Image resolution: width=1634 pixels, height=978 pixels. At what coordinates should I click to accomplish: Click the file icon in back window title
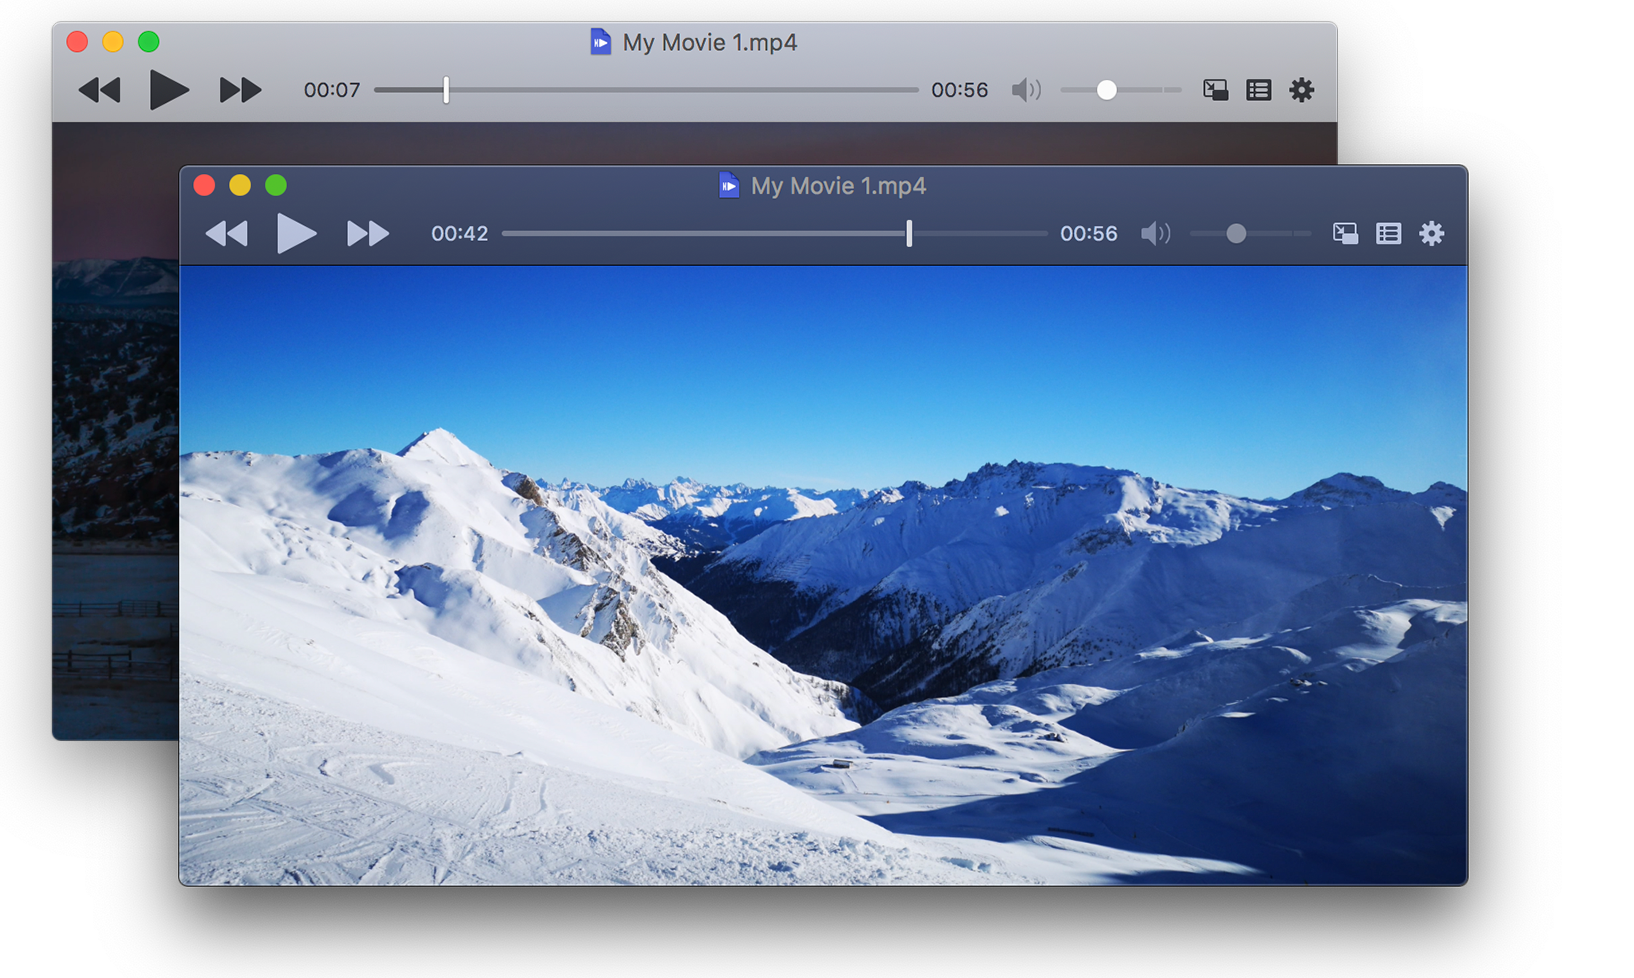point(600,42)
